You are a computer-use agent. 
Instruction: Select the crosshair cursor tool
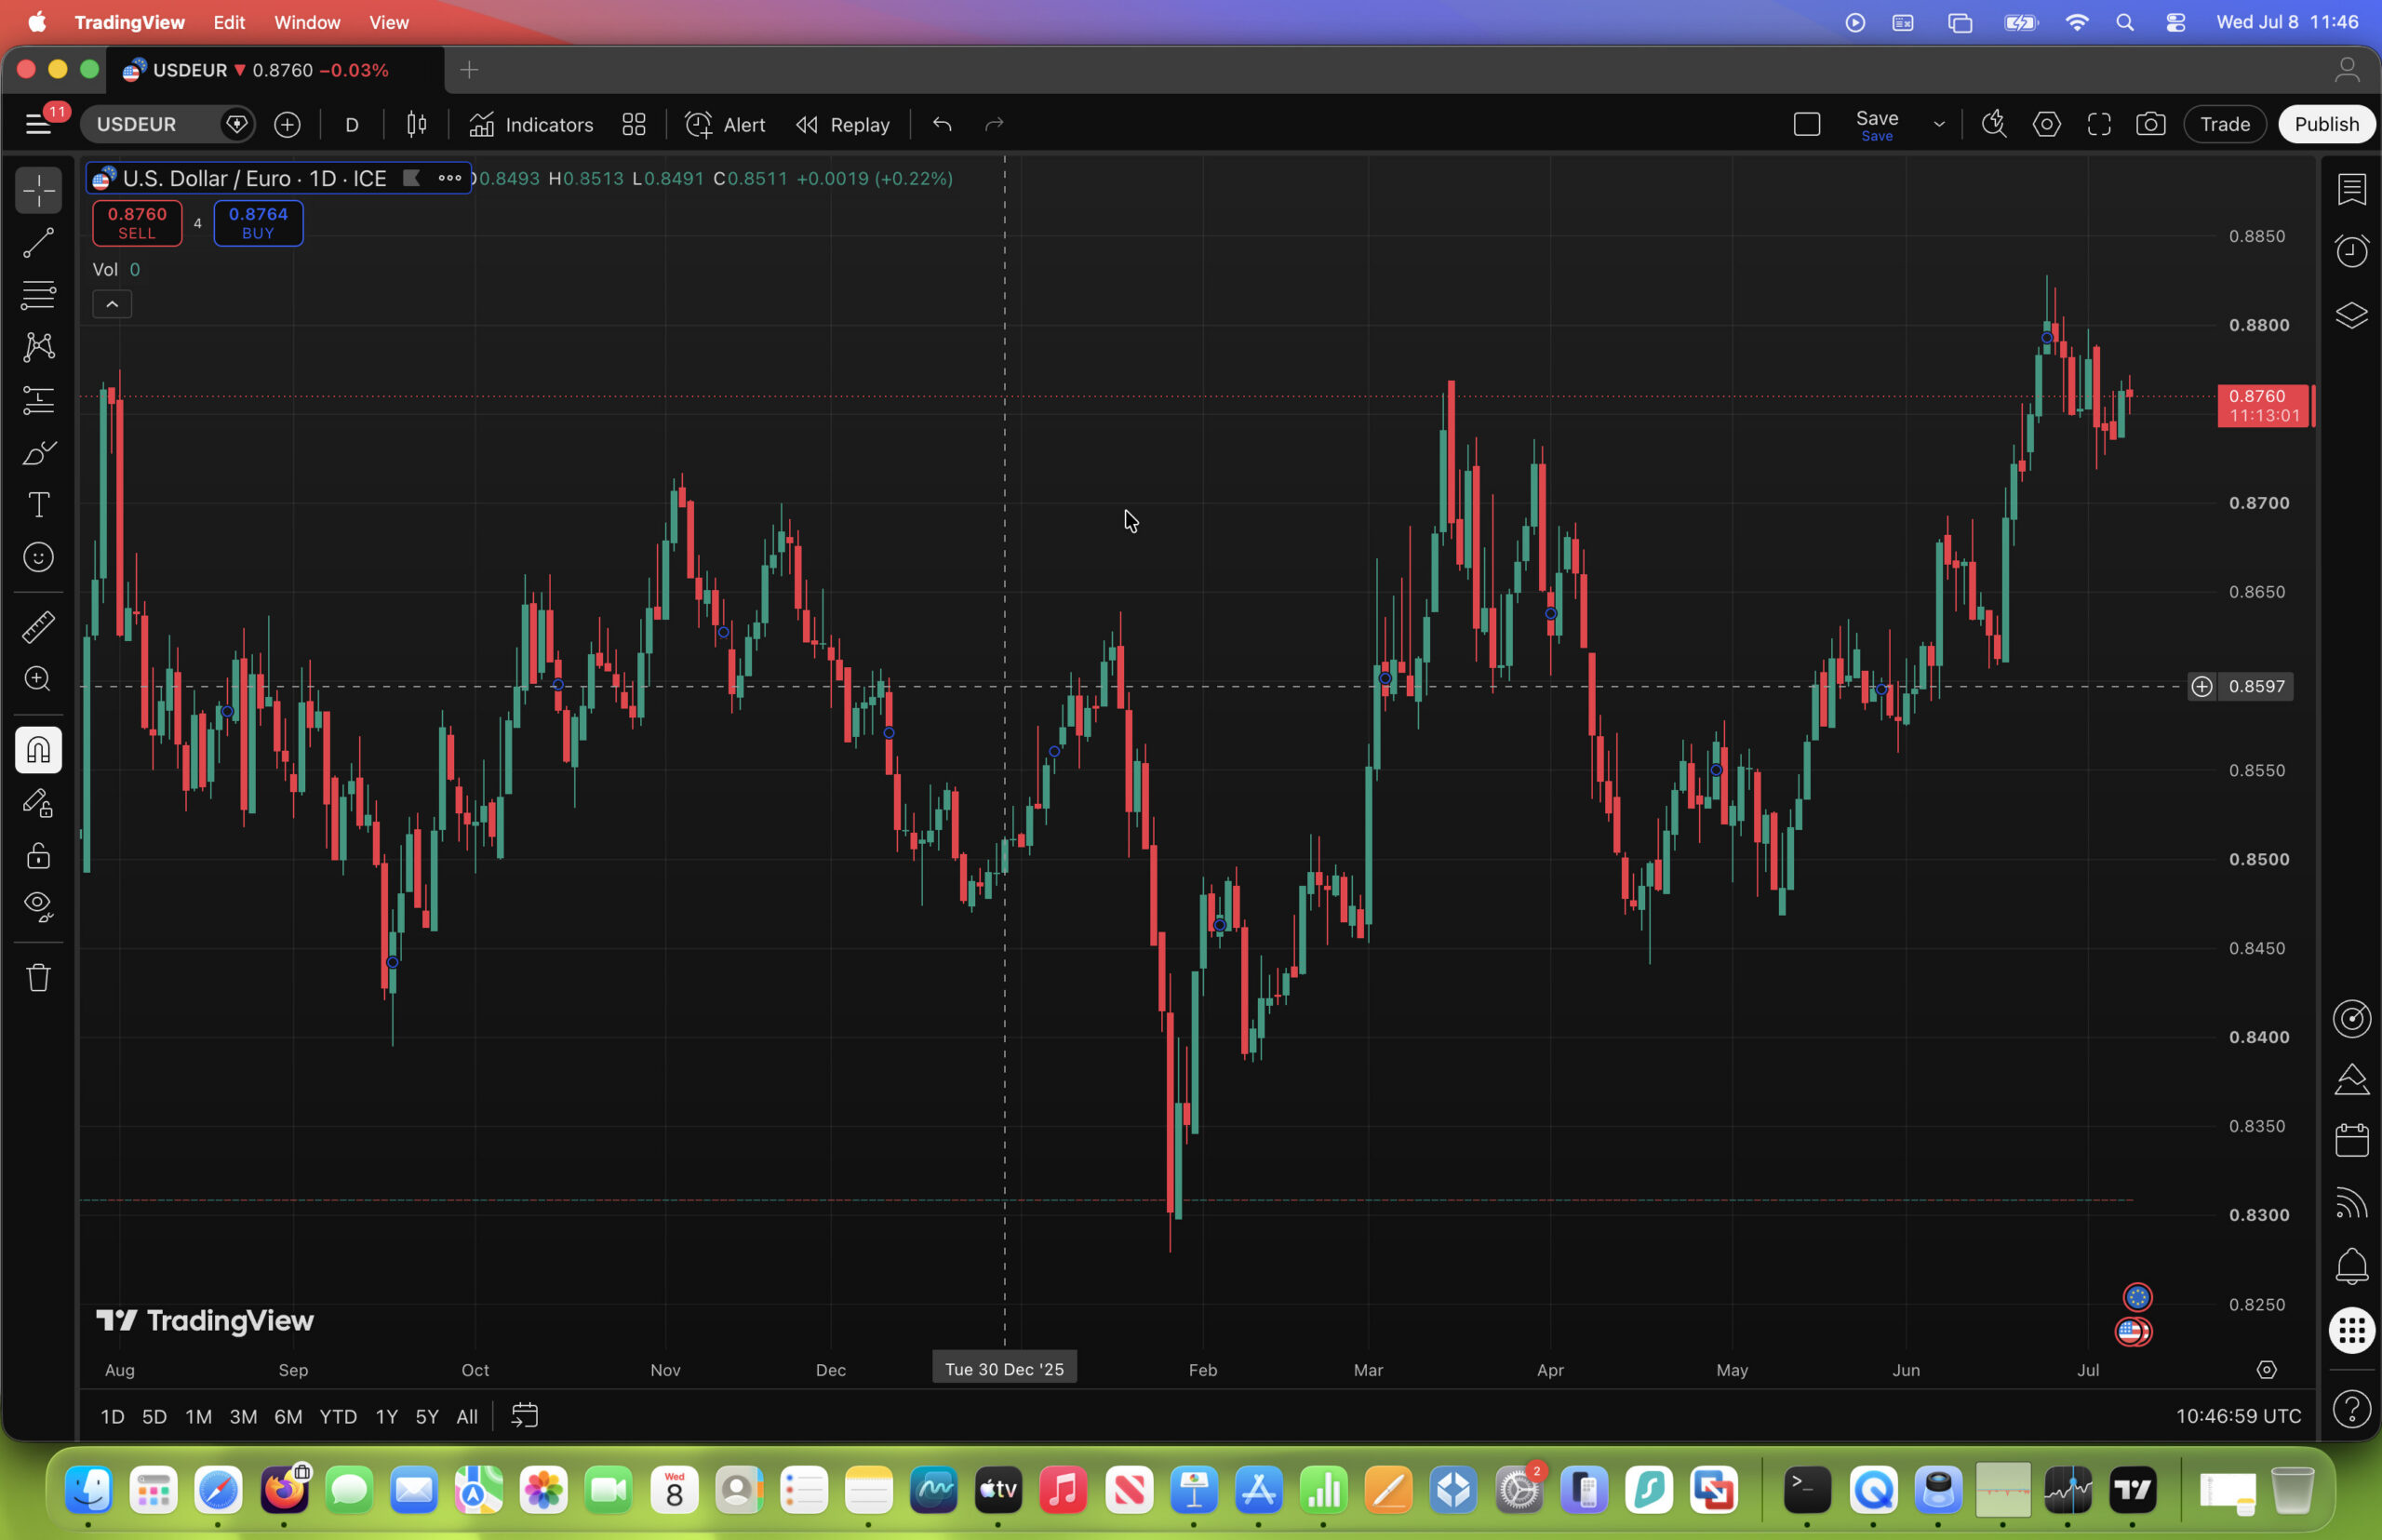(38, 190)
